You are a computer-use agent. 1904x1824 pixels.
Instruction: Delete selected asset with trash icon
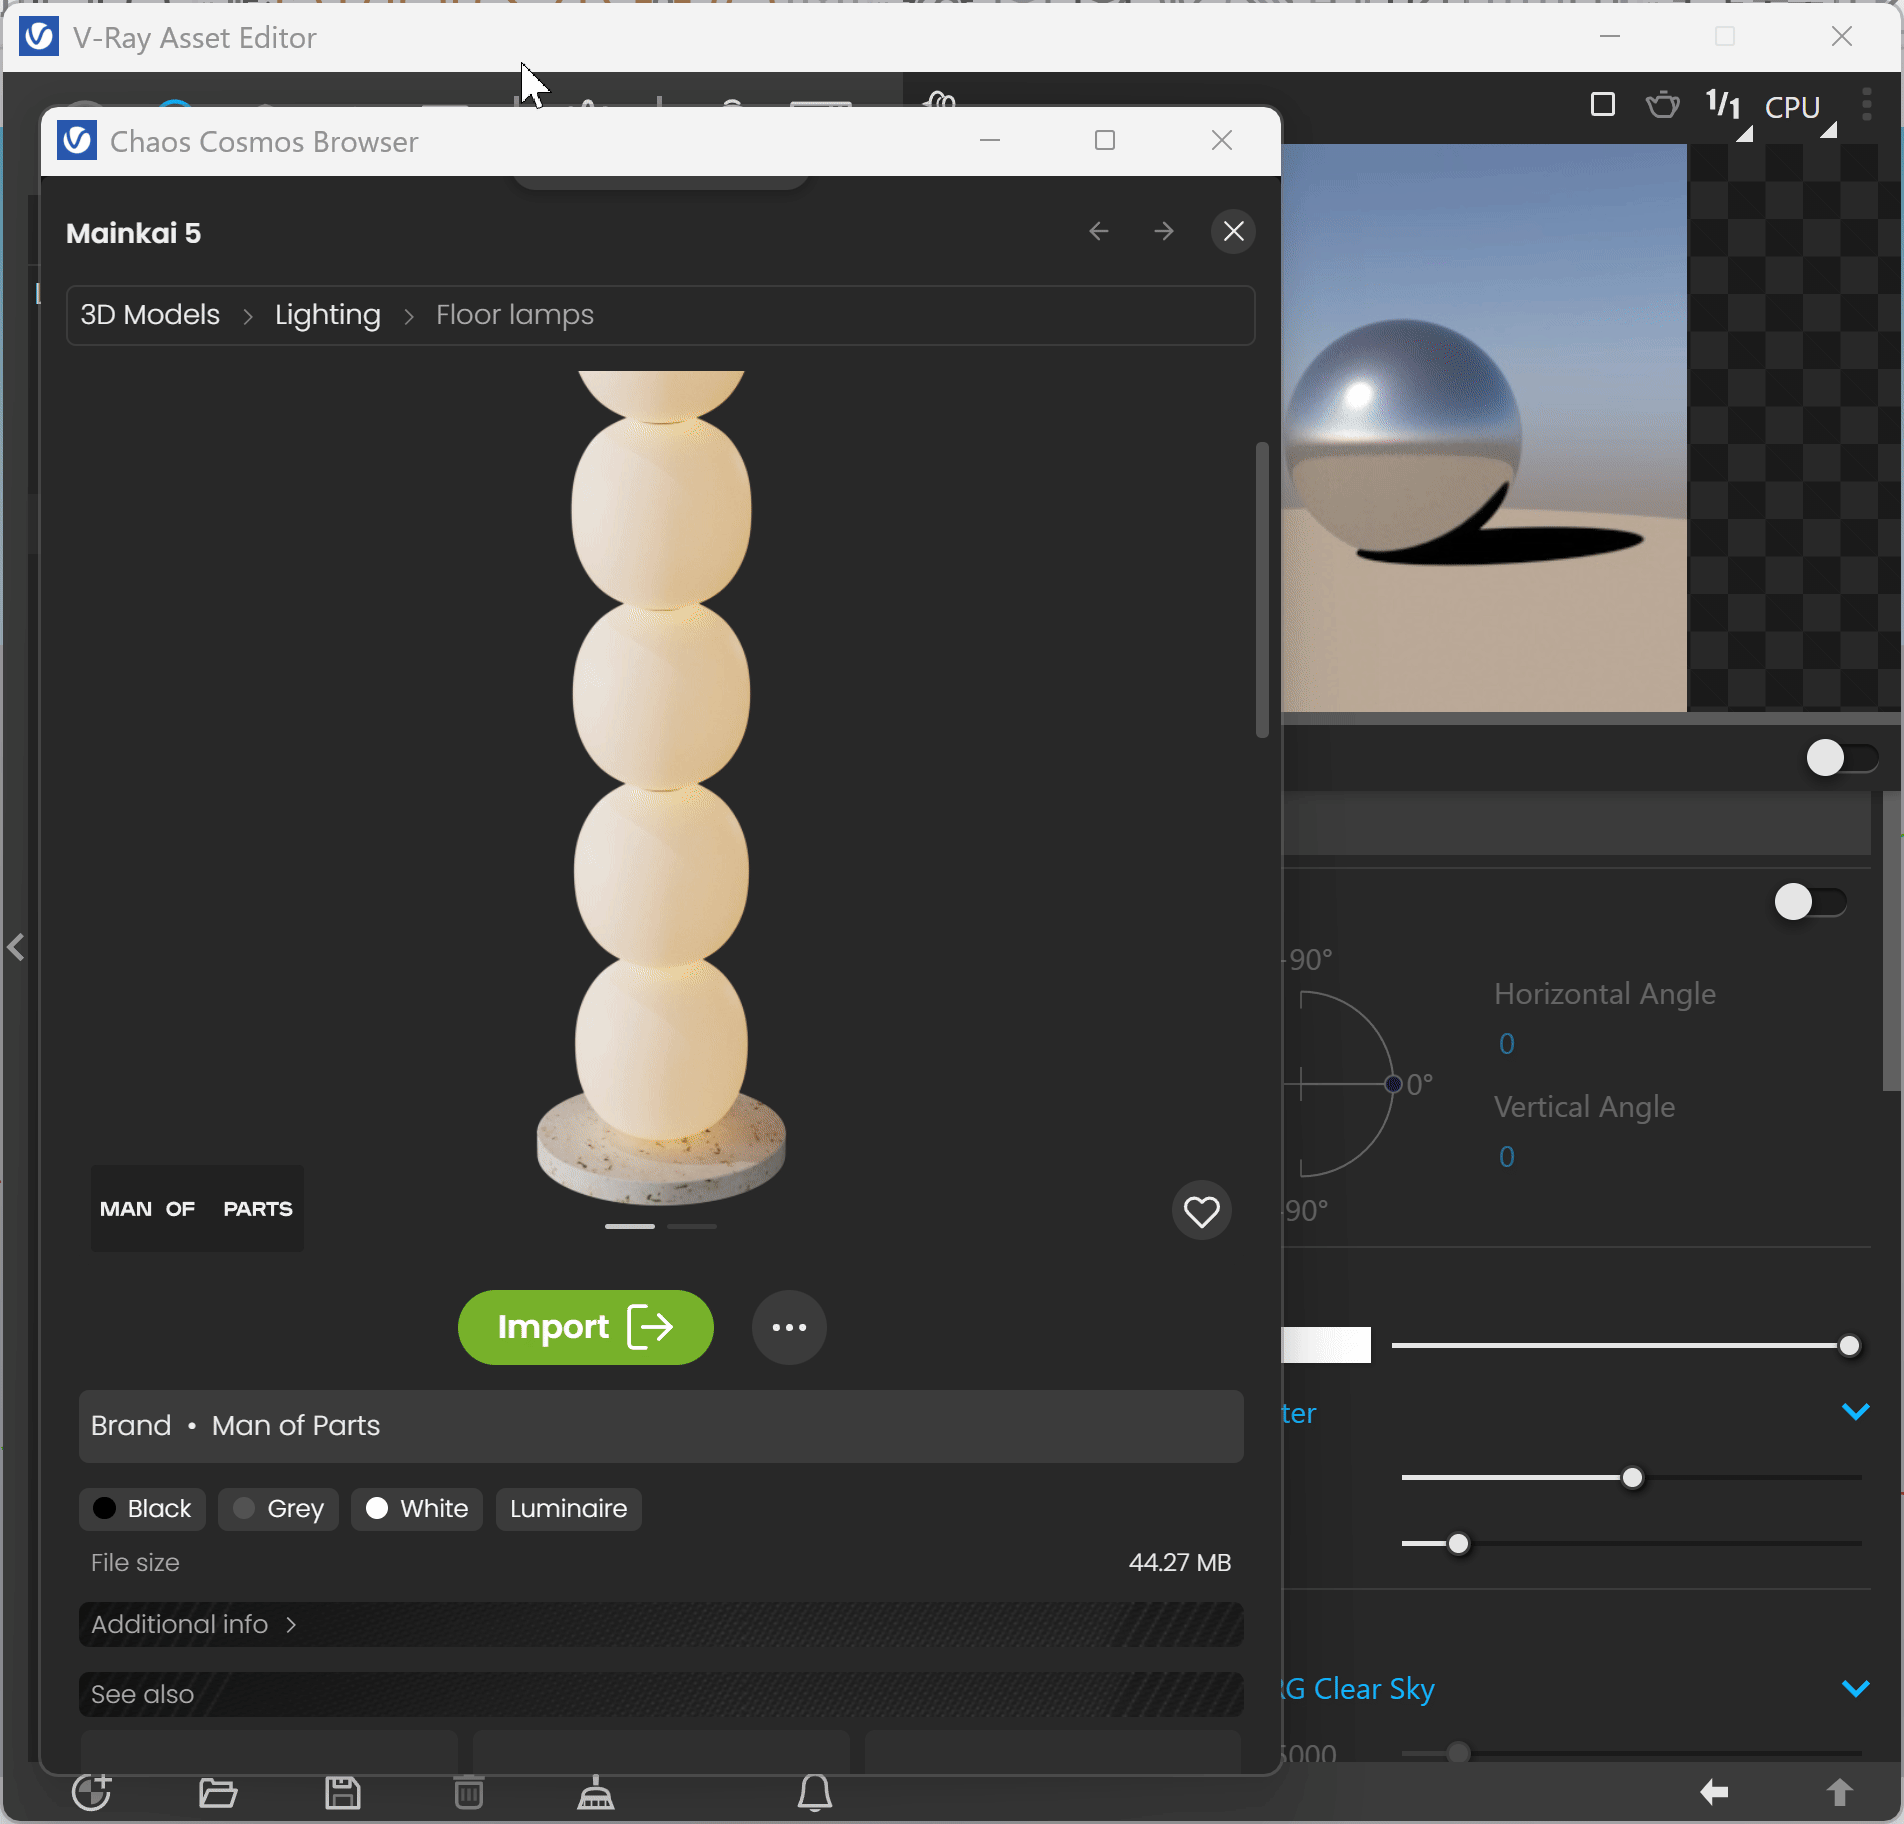coord(468,1793)
